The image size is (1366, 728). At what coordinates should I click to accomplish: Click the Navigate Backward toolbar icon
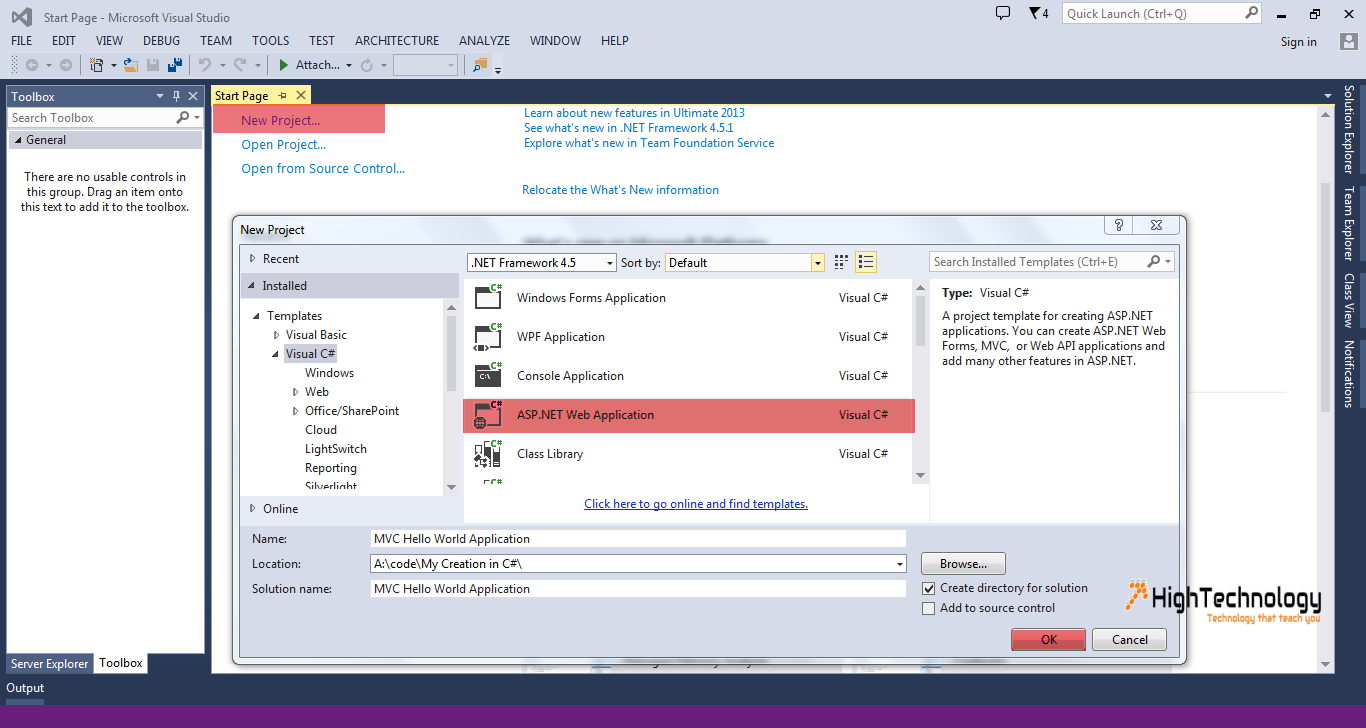point(31,65)
